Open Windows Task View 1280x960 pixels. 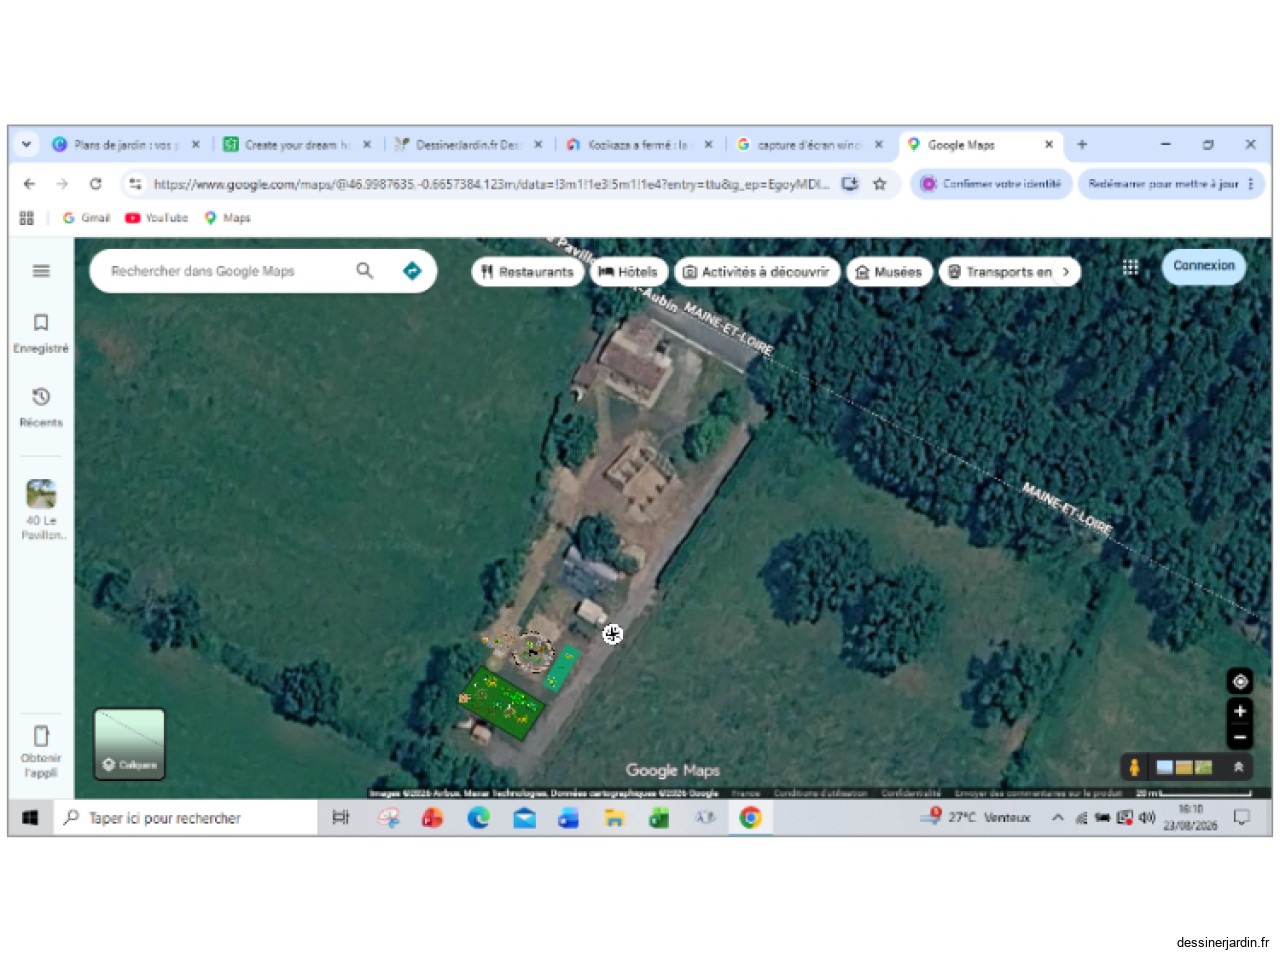click(340, 818)
